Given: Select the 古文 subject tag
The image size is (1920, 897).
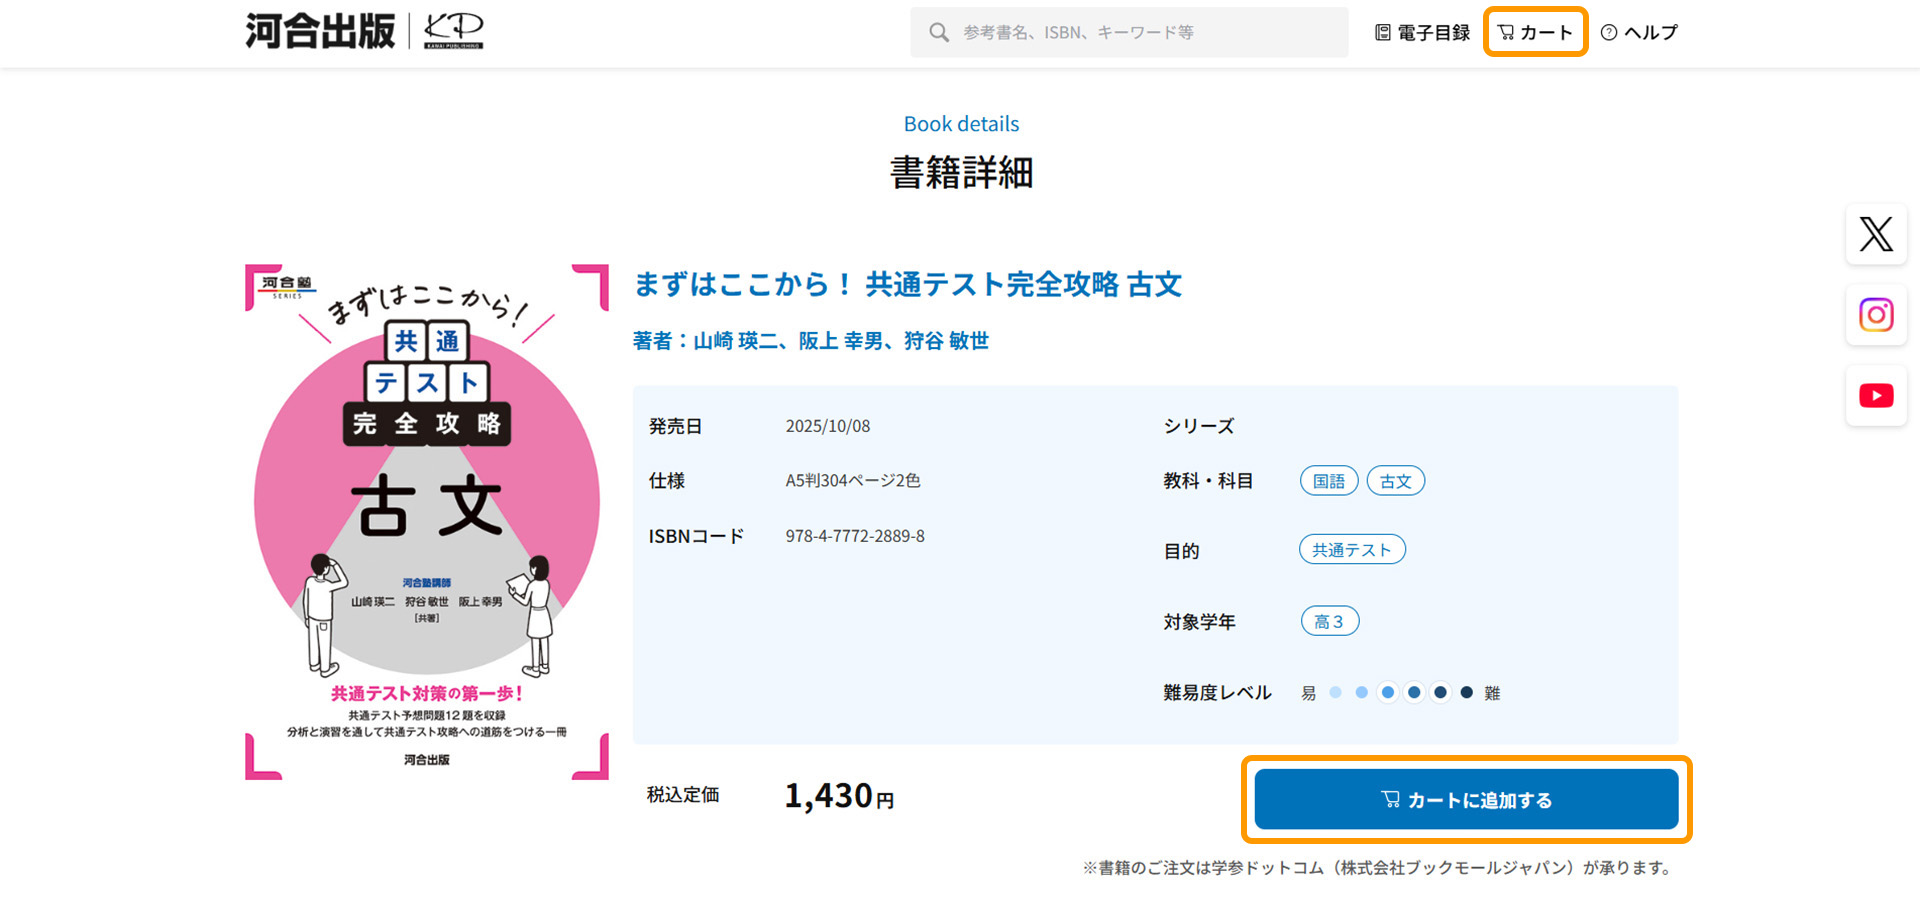Looking at the screenshot, I should click(1395, 481).
